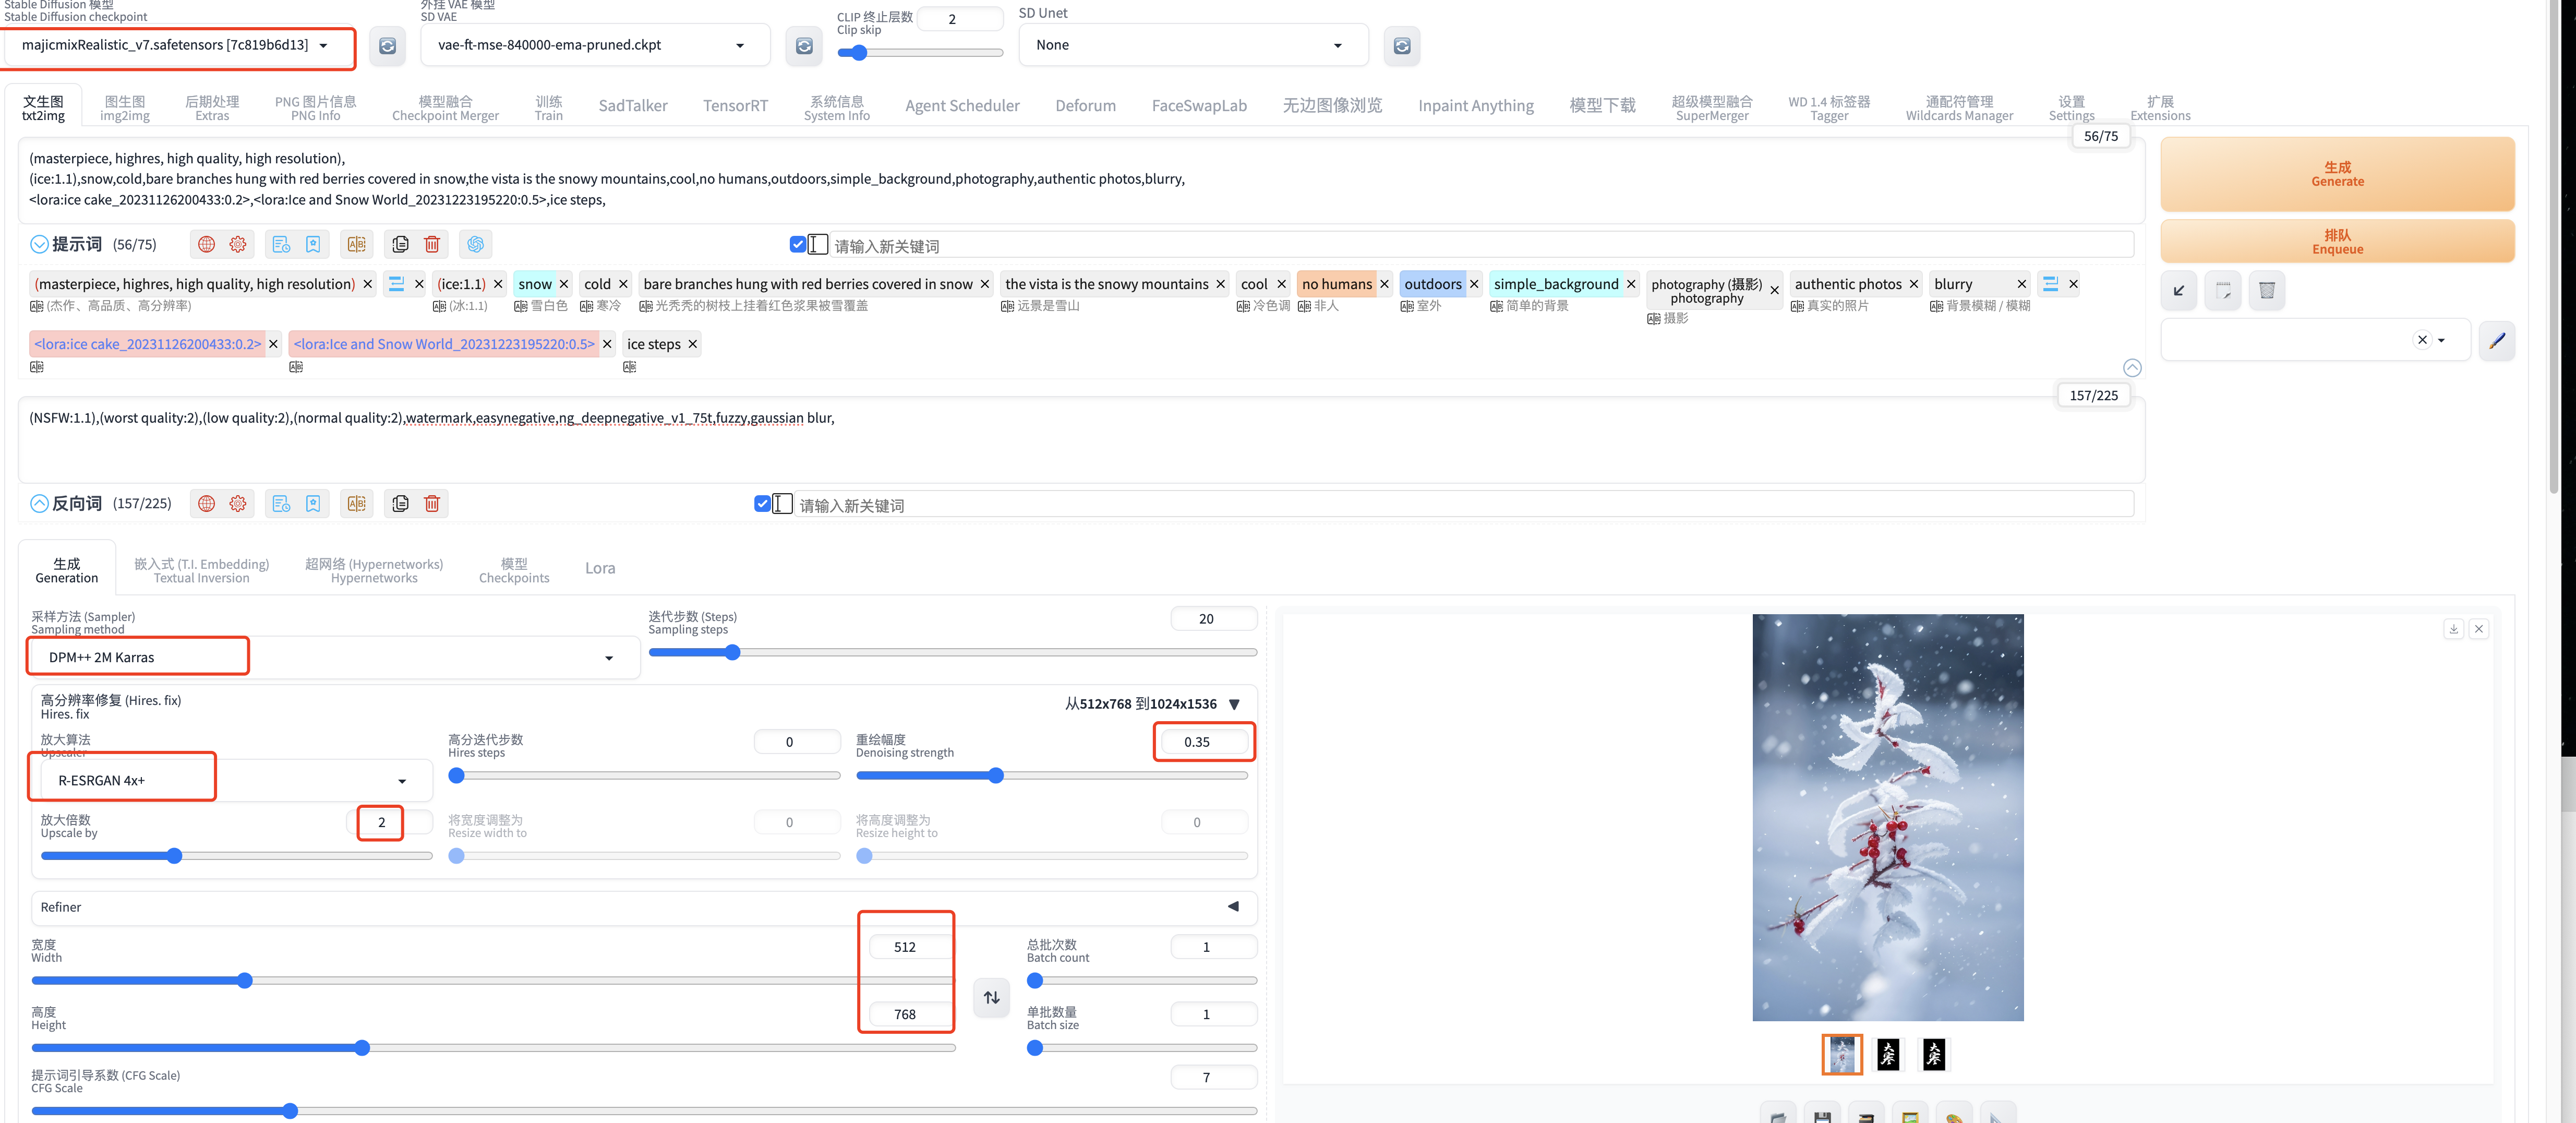Refresh the SD Unet list

click(1402, 46)
